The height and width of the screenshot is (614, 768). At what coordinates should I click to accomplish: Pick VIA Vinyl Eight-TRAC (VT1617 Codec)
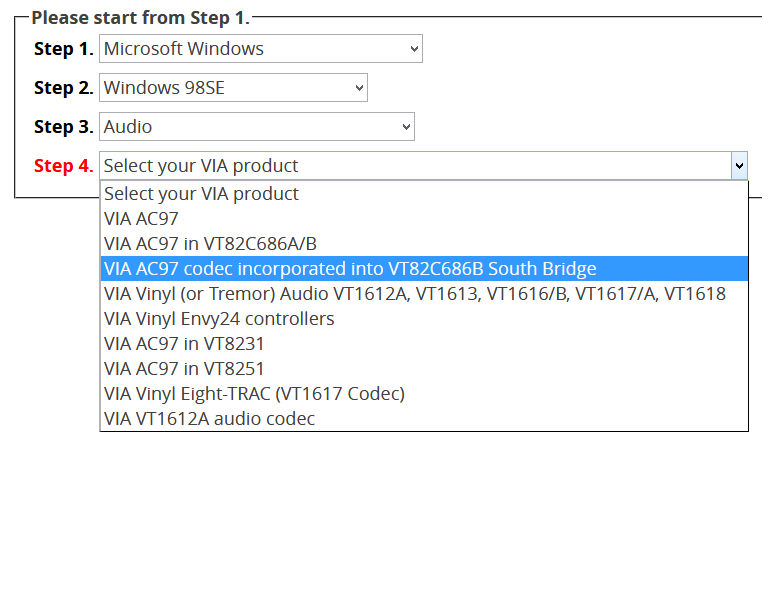[254, 394]
